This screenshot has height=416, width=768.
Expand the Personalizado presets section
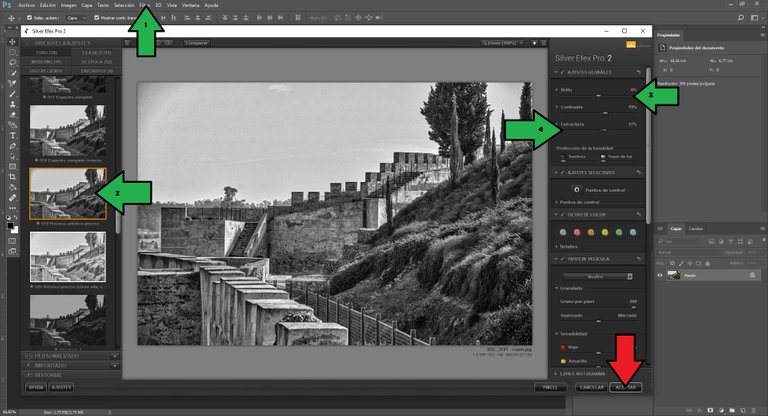[71, 356]
